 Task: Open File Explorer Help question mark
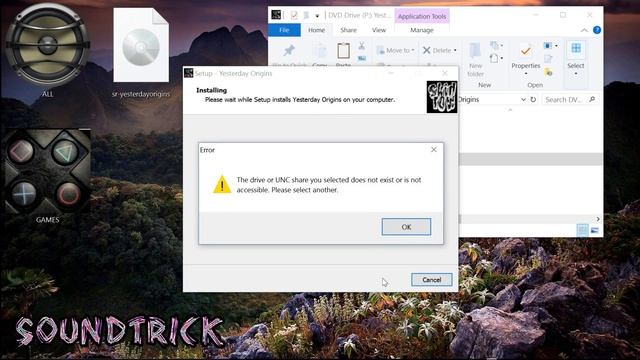point(597,30)
